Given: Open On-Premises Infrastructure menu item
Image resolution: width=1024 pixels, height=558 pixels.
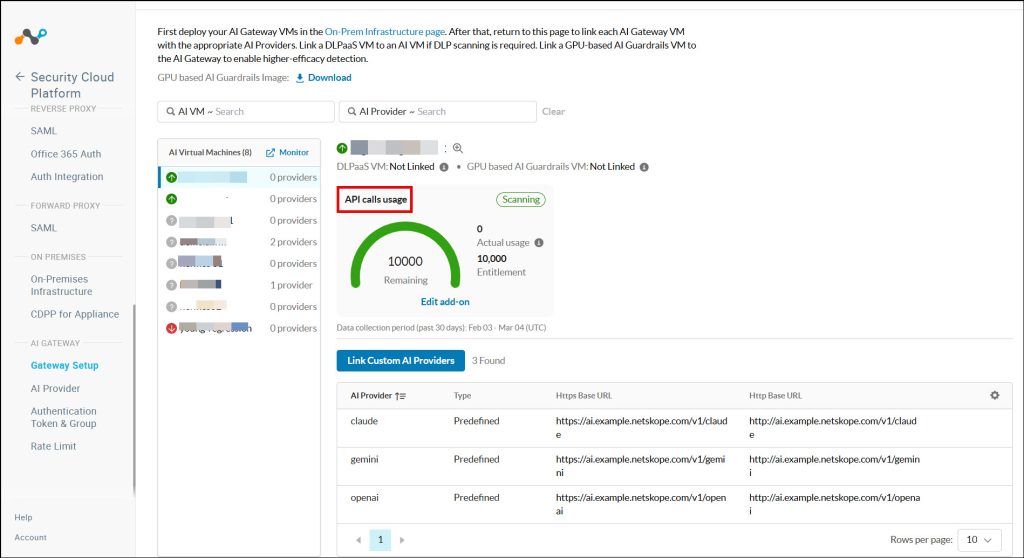Looking at the screenshot, I should click(61, 285).
